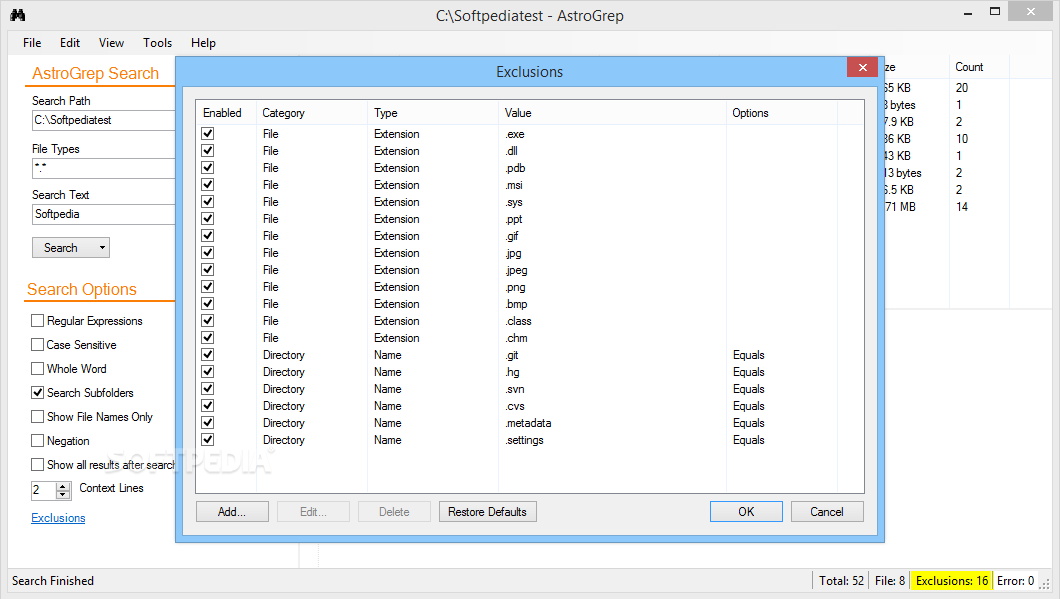Open the File menu
The height and width of the screenshot is (599, 1060).
32,43
